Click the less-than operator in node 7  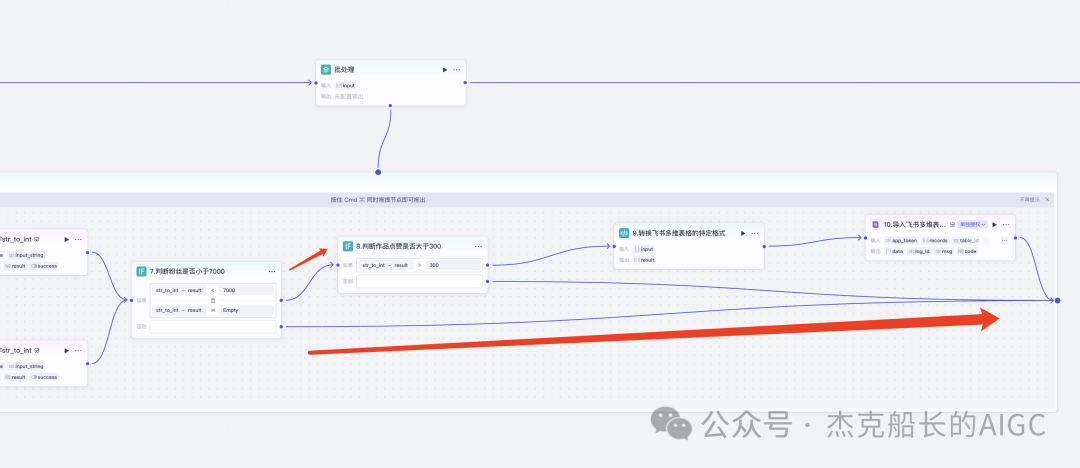point(213,290)
